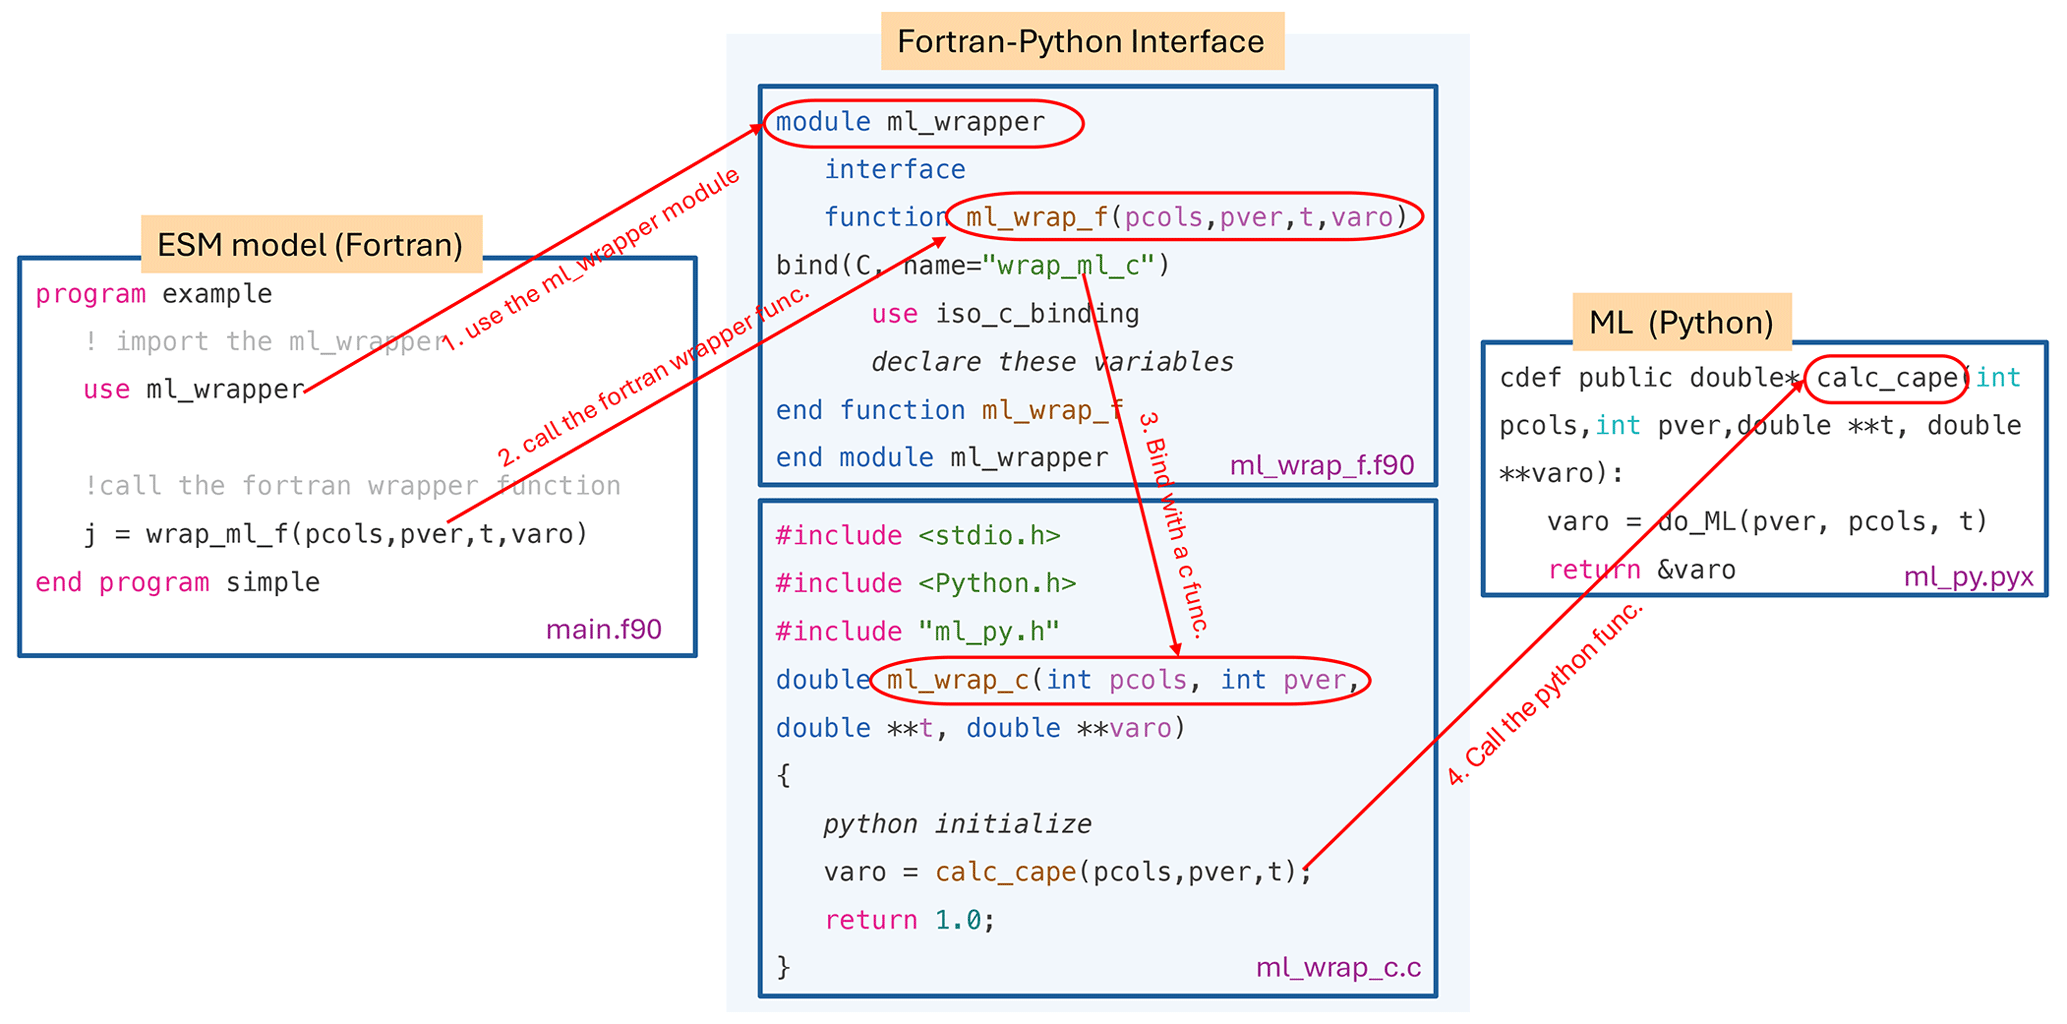Select the j = wrap_ml_f call line
The width and height of the screenshot is (2067, 1024).
(336, 534)
